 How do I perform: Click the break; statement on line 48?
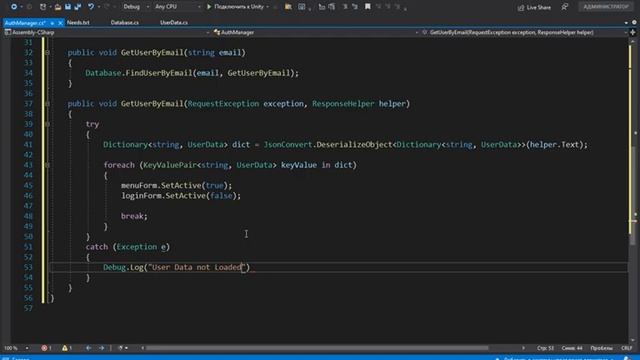[x=134, y=216]
